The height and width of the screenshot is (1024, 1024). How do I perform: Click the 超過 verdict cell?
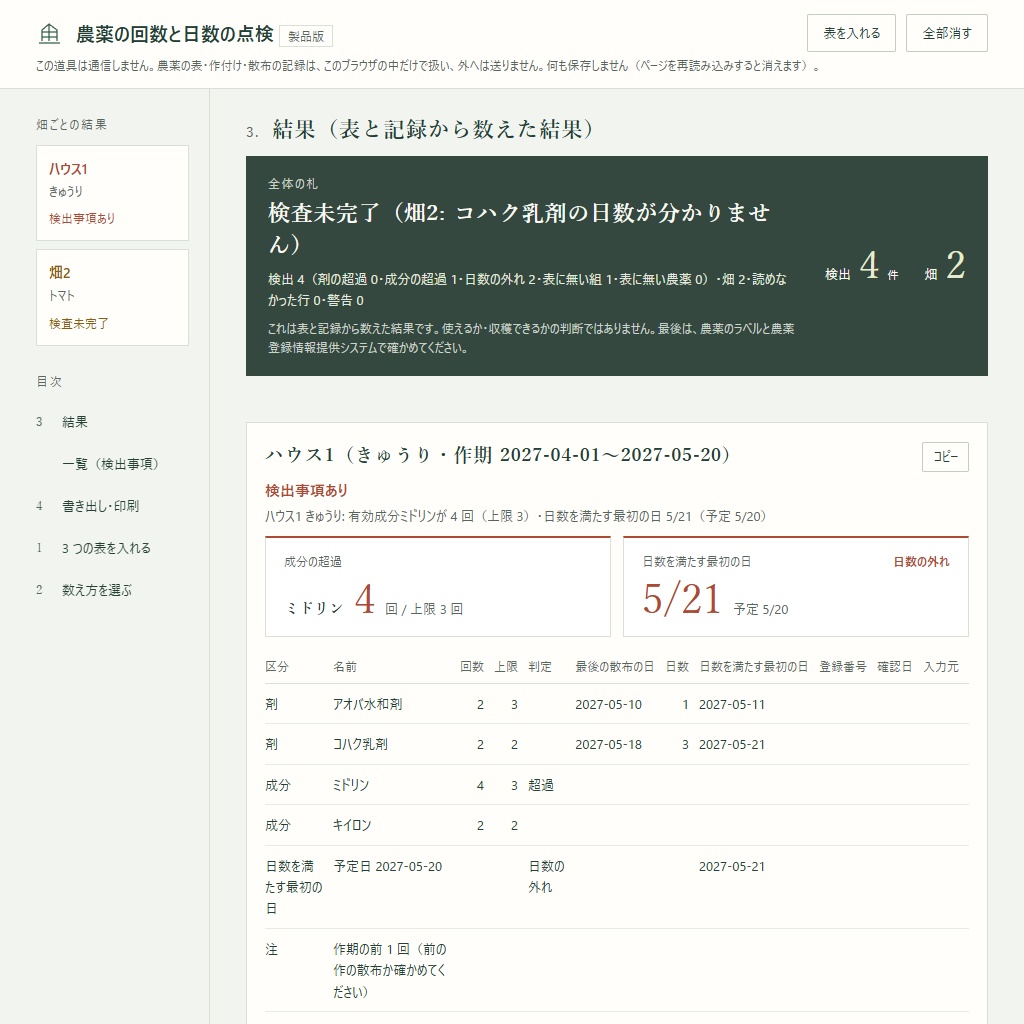coord(541,785)
